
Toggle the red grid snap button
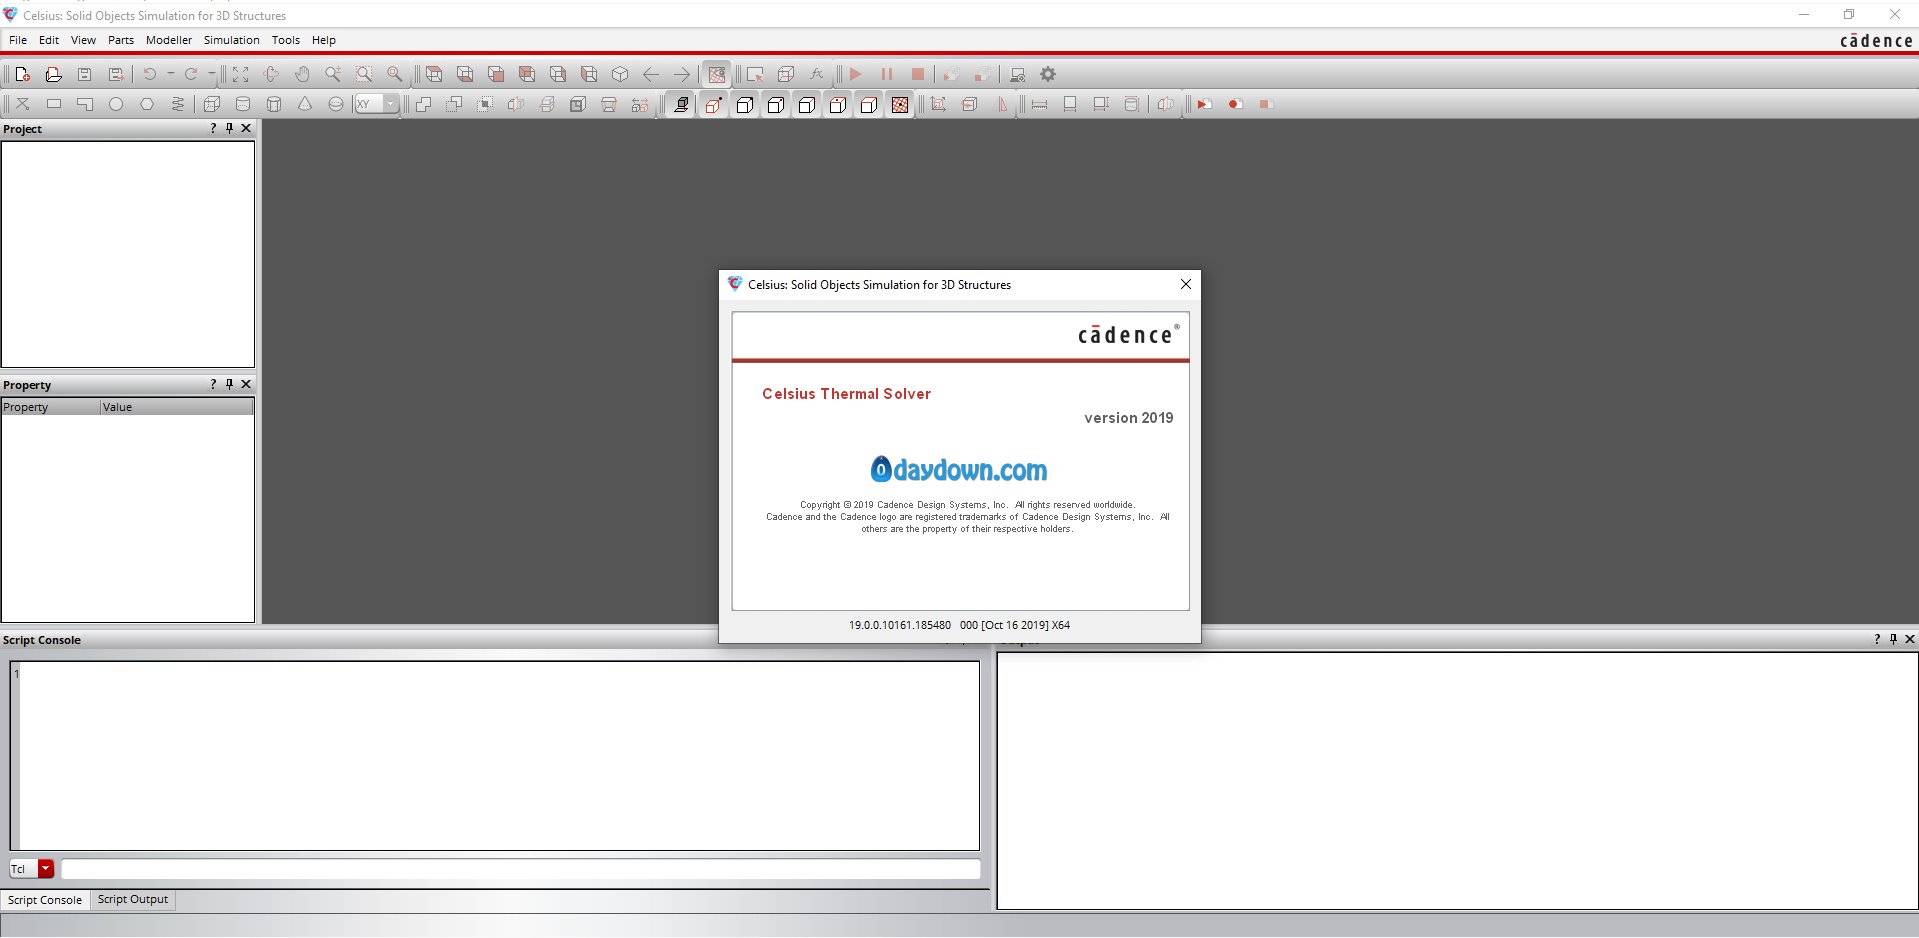(x=900, y=104)
